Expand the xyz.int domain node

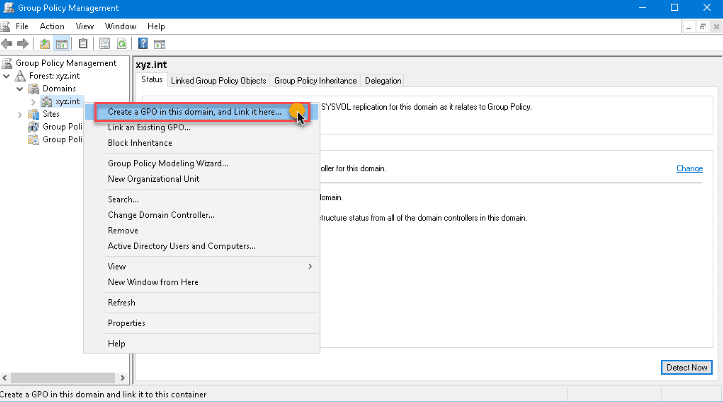33,101
